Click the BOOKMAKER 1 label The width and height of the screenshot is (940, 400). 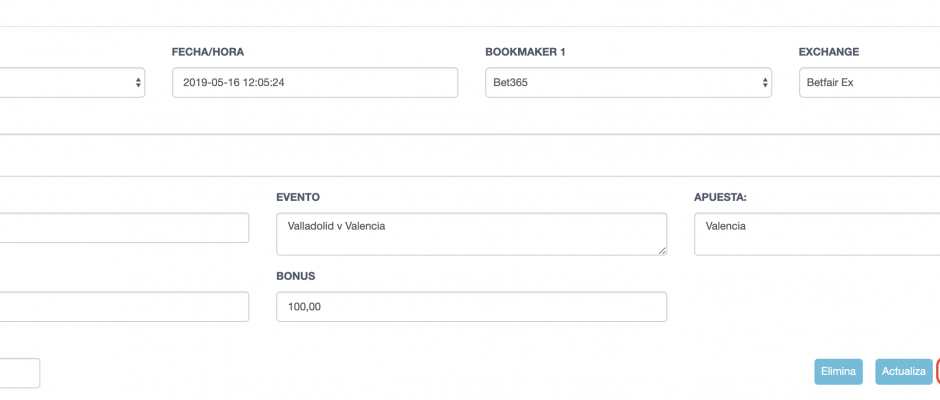click(525, 52)
